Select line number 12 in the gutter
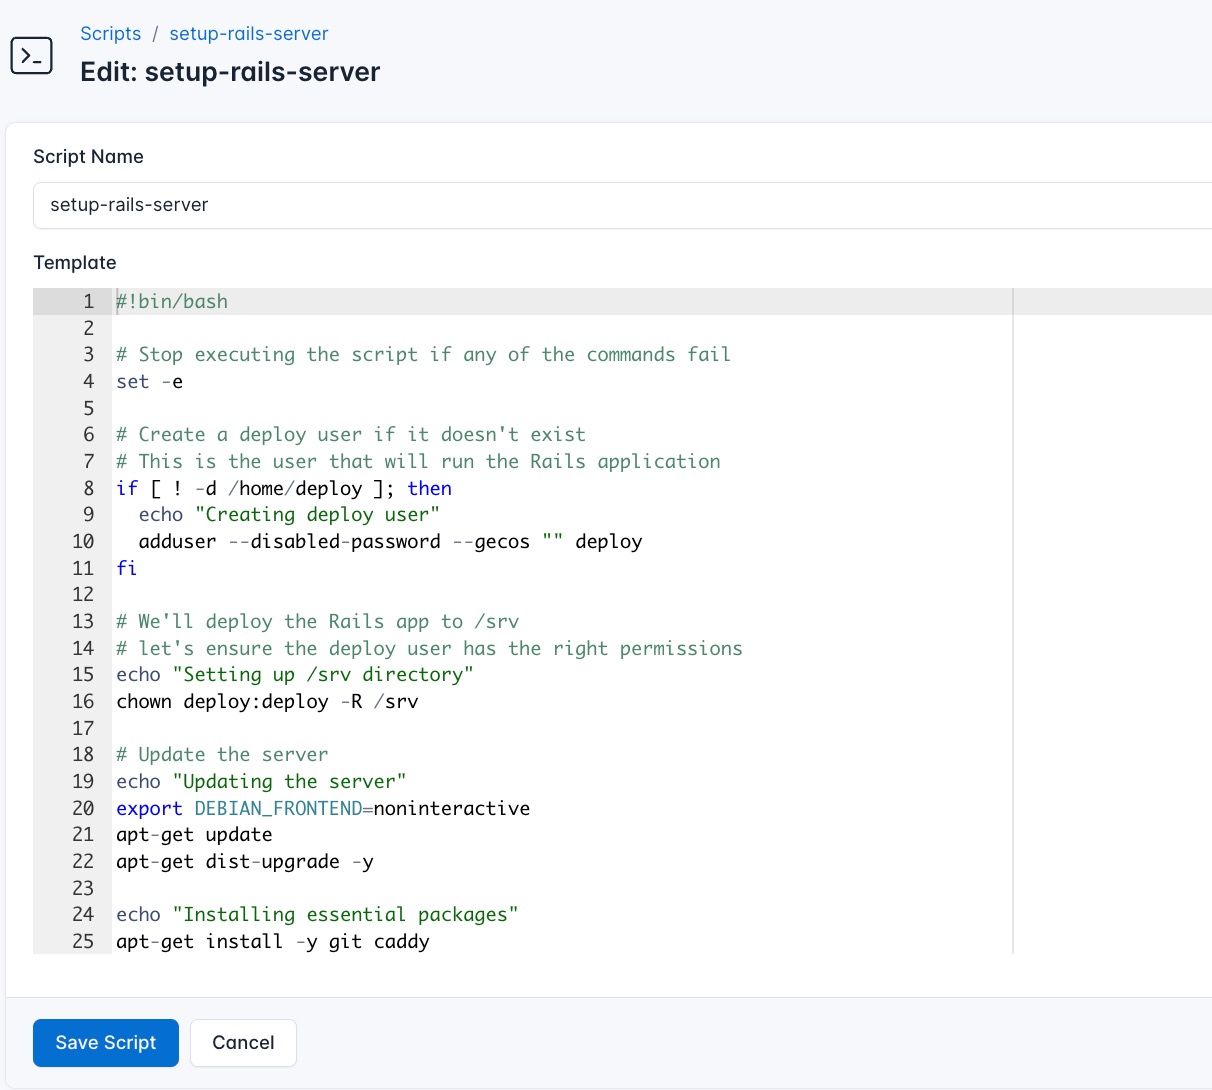This screenshot has width=1212, height=1090. point(83,595)
